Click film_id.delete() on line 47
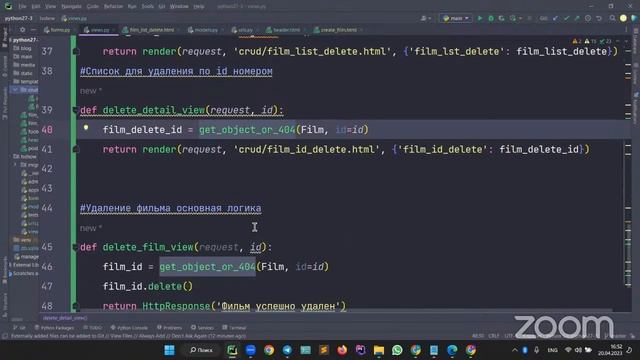Image resolution: width=640 pixels, height=360 pixels. 148,286
